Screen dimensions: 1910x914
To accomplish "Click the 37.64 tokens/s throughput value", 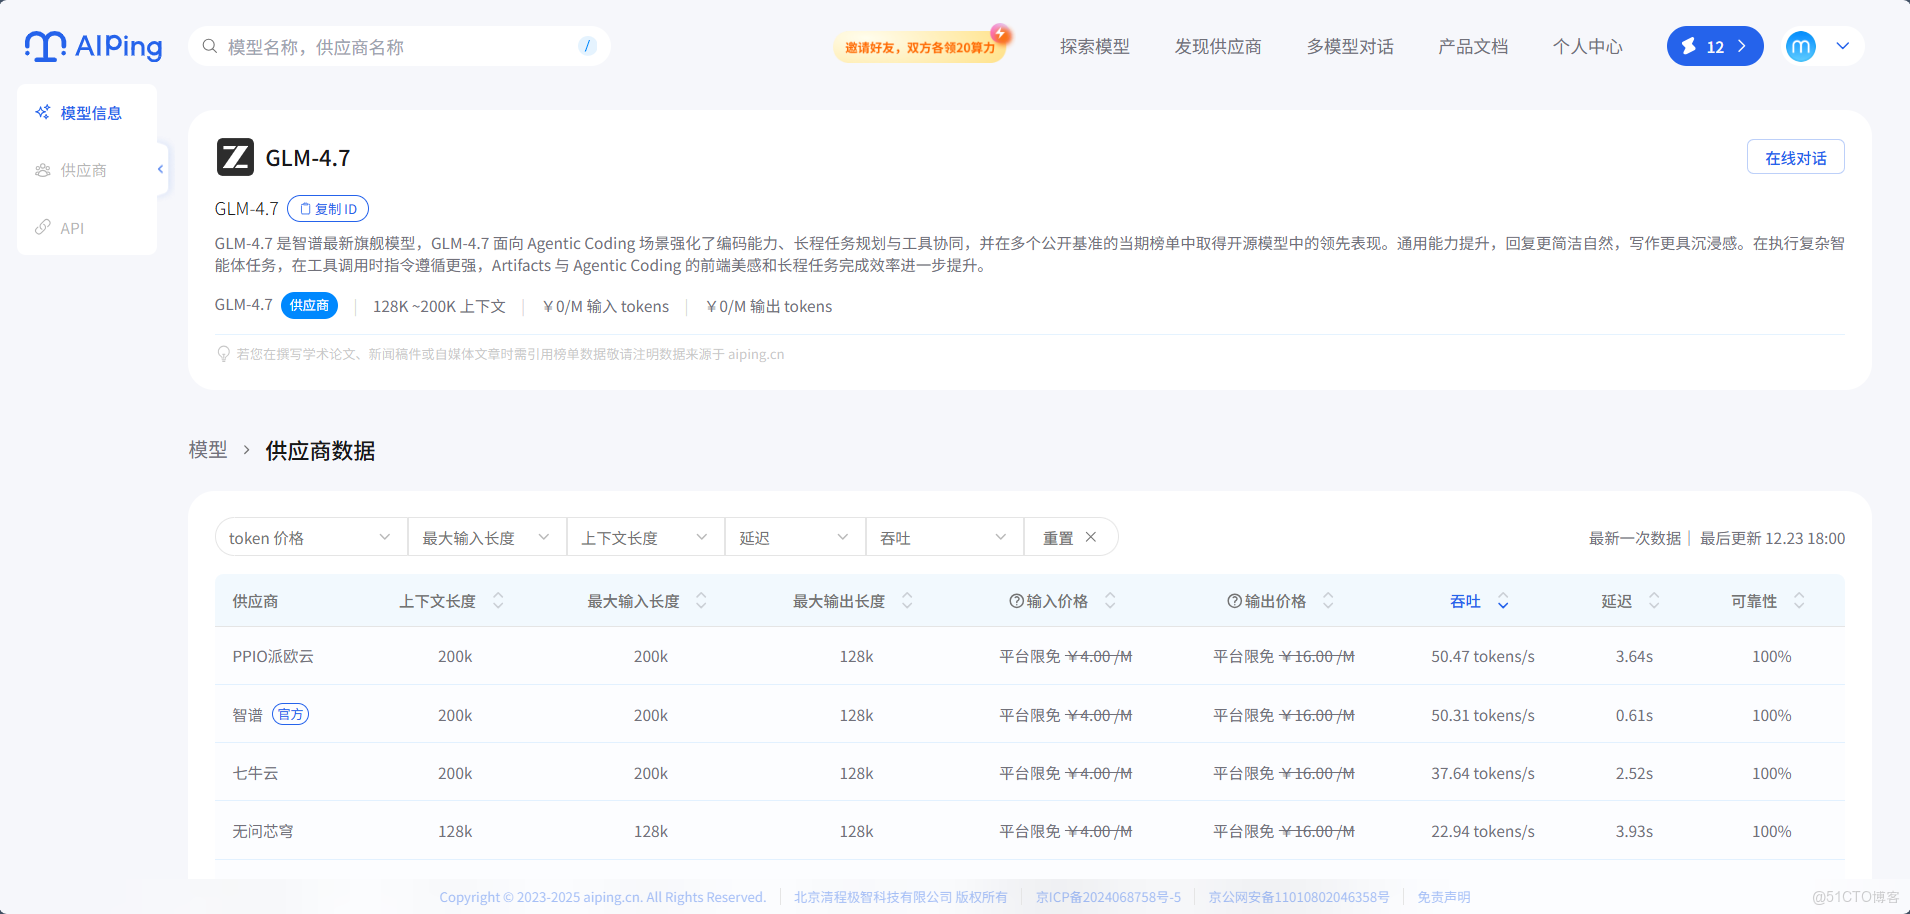I will tap(1483, 773).
